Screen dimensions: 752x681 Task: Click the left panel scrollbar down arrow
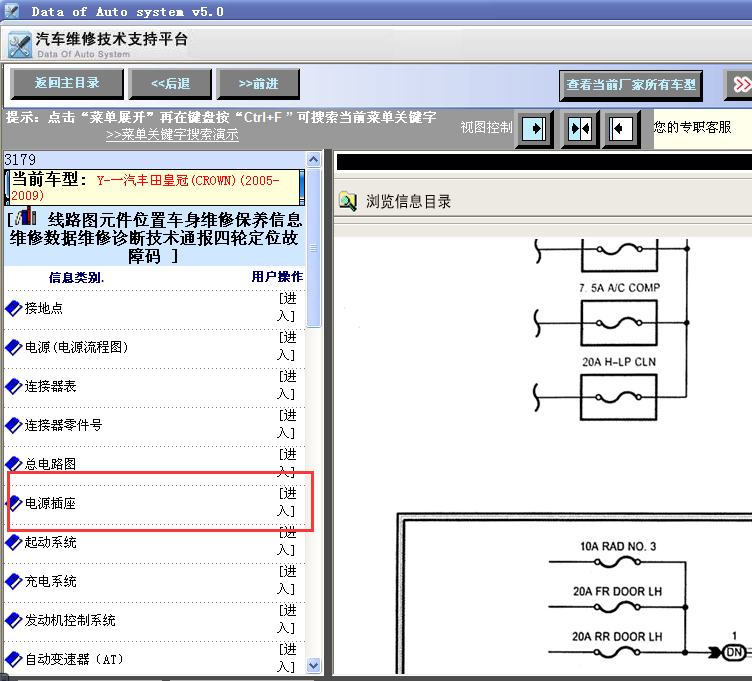tap(313, 665)
